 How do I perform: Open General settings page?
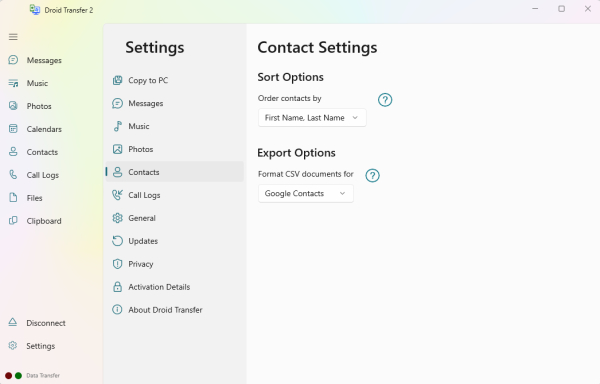tap(174, 218)
